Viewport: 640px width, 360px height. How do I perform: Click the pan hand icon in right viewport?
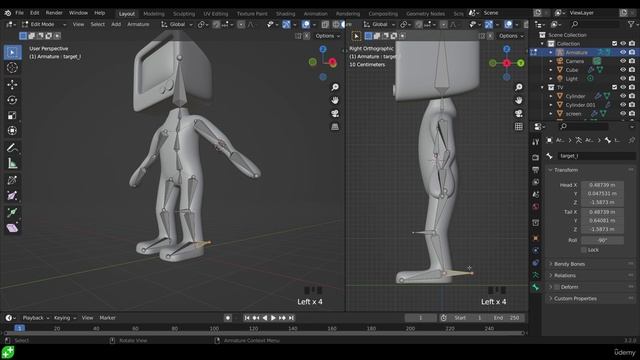click(519, 100)
